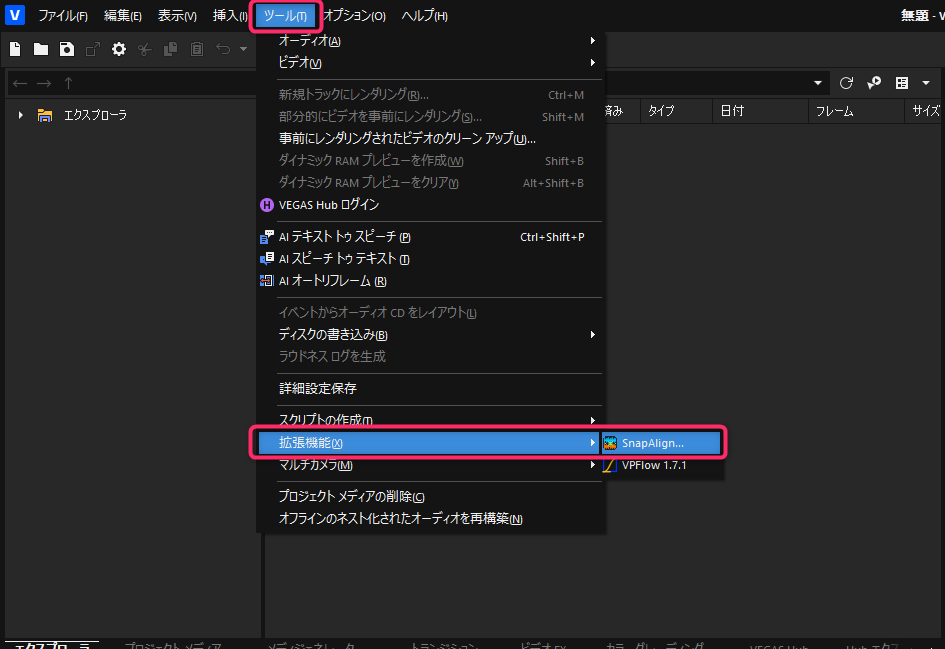Click プロジェクト メディアの削除 menu entry
945x649 pixels.
coord(351,497)
